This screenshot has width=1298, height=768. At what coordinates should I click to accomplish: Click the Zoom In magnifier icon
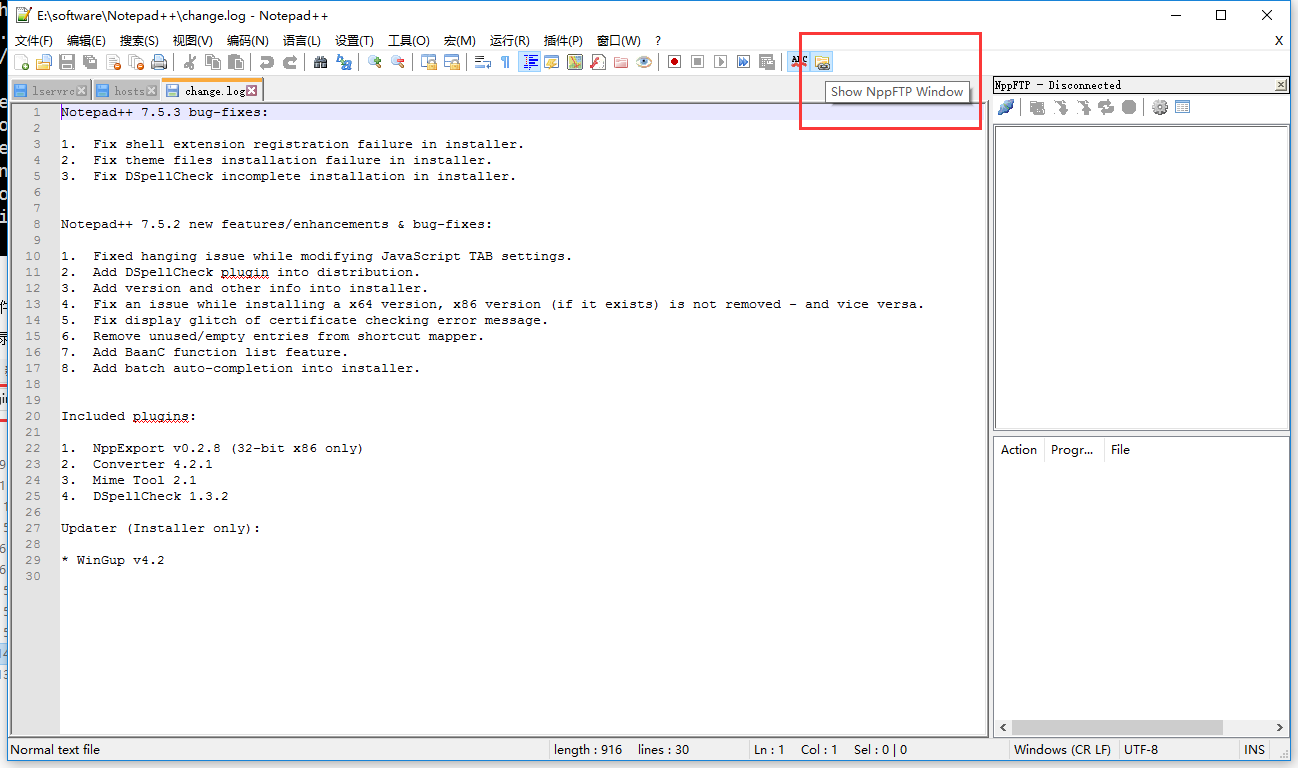(375, 62)
